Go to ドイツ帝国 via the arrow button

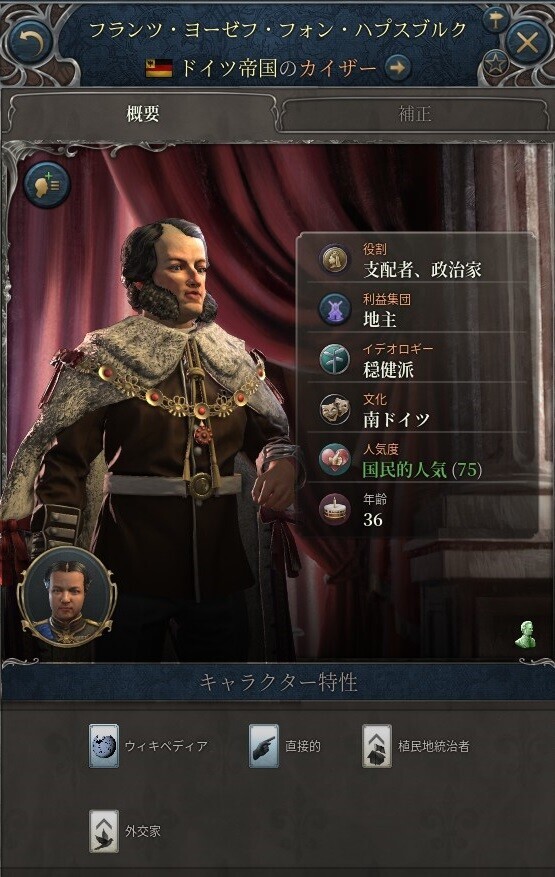point(397,68)
